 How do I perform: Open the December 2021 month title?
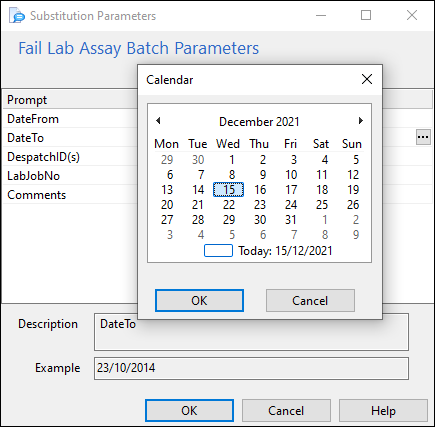pos(259,122)
